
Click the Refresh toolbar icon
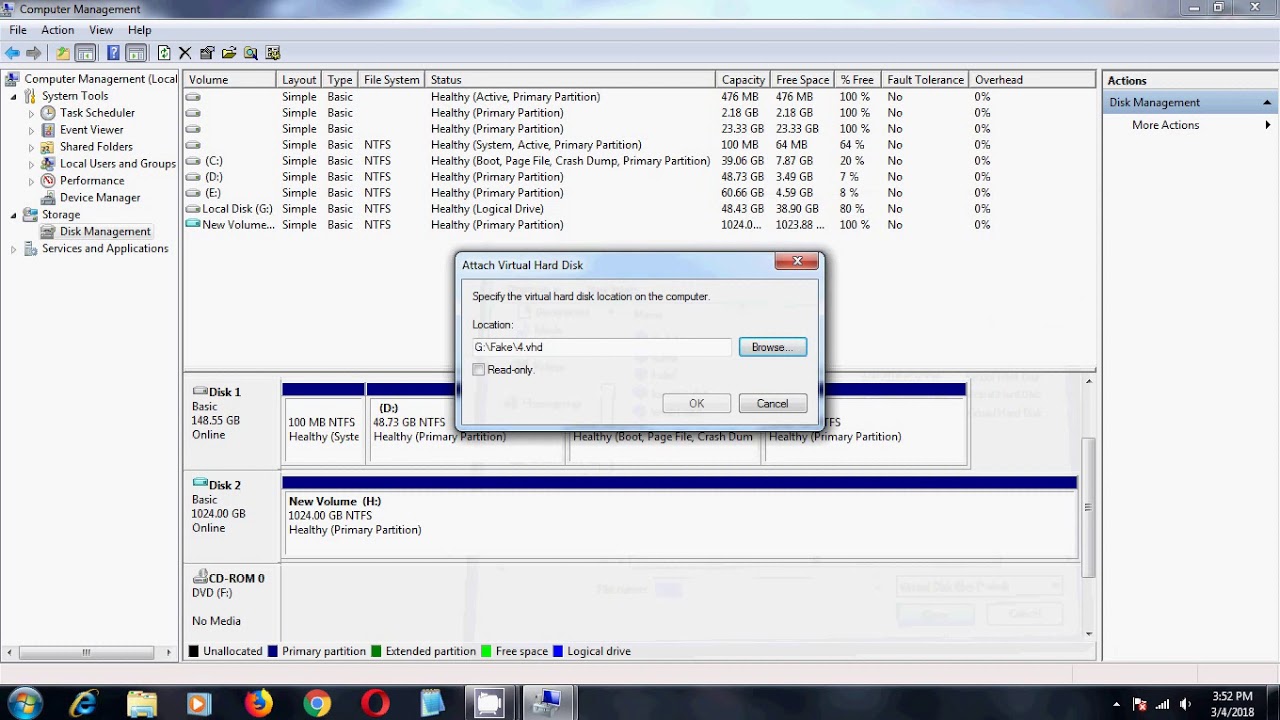tap(164, 53)
